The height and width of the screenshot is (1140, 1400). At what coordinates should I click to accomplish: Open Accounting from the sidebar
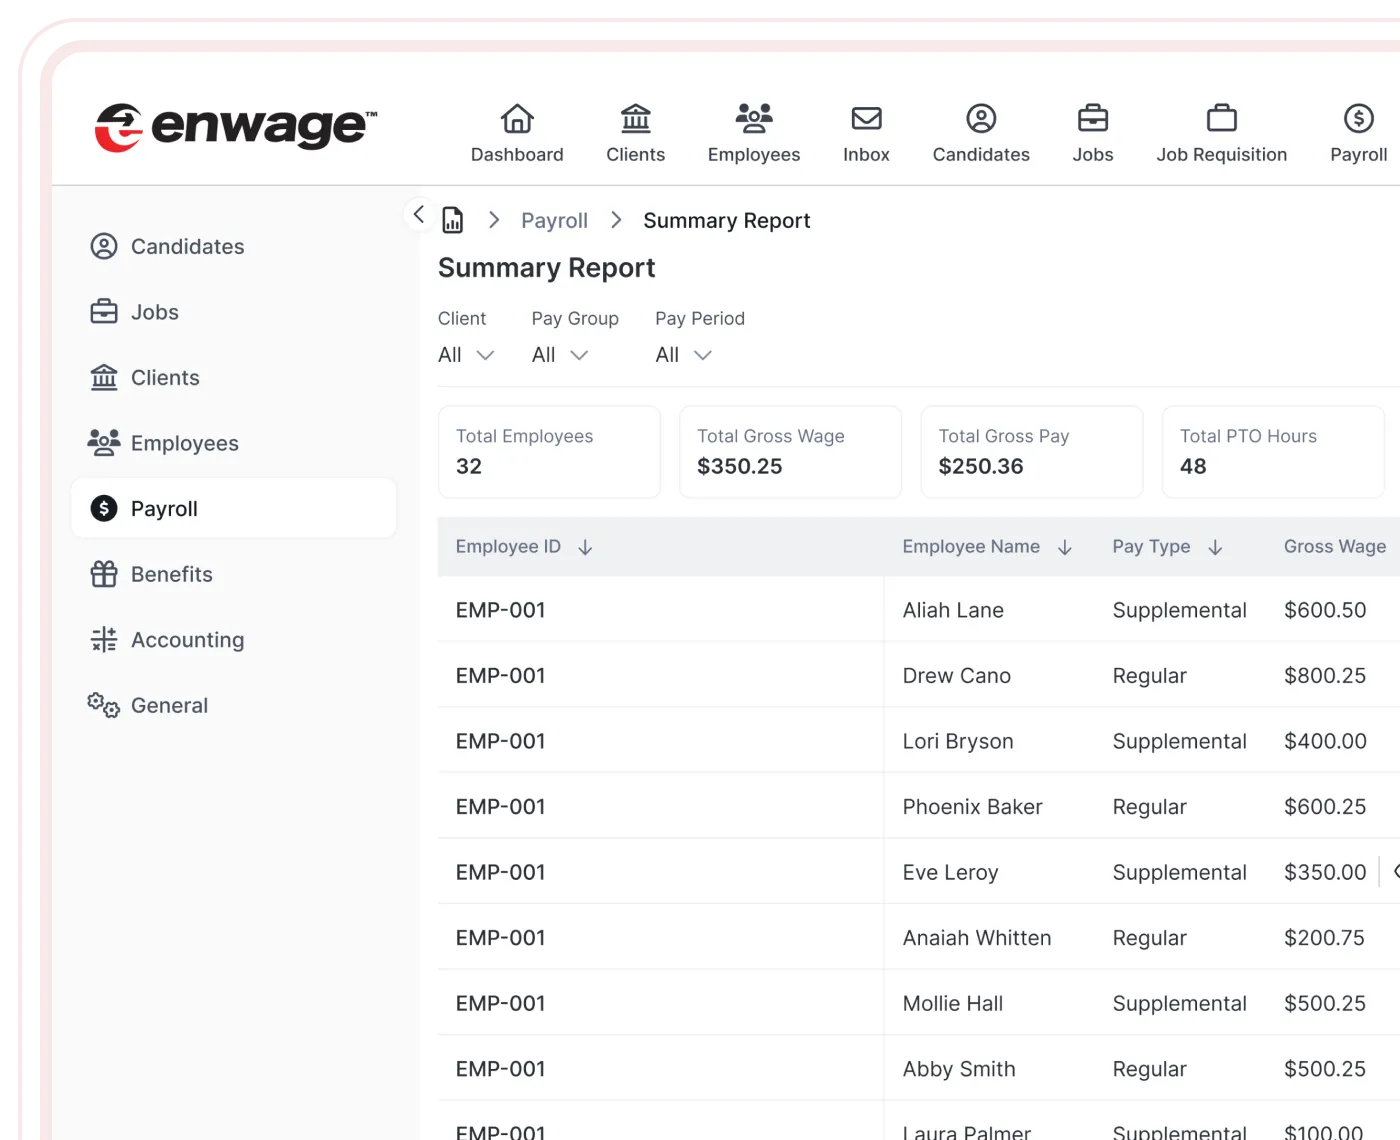pyautogui.click(x=187, y=640)
